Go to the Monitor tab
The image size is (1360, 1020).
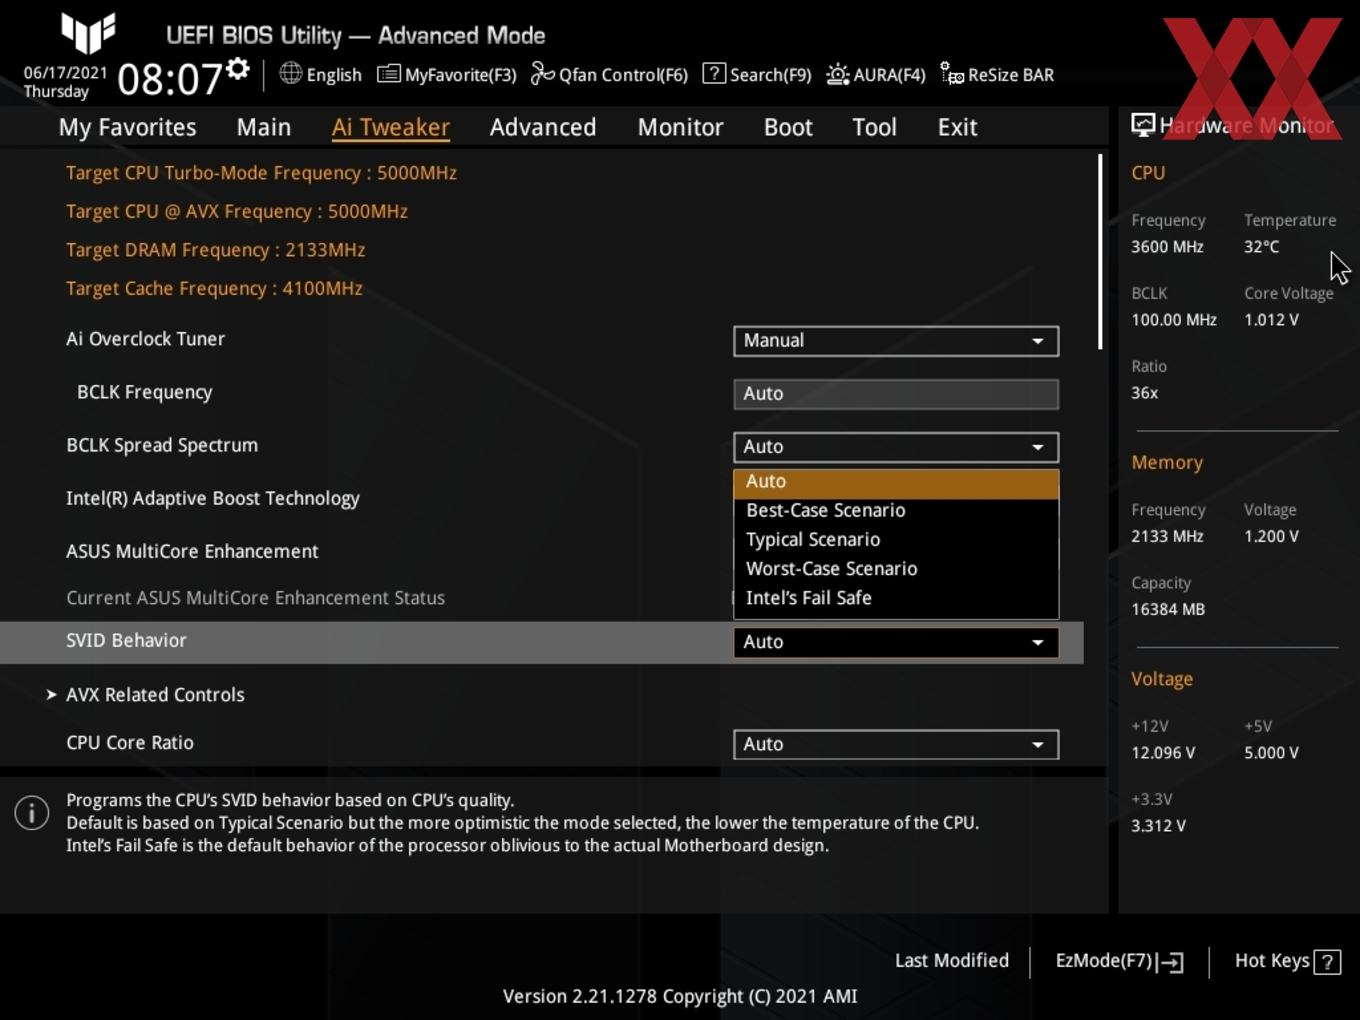tap(680, 127)
